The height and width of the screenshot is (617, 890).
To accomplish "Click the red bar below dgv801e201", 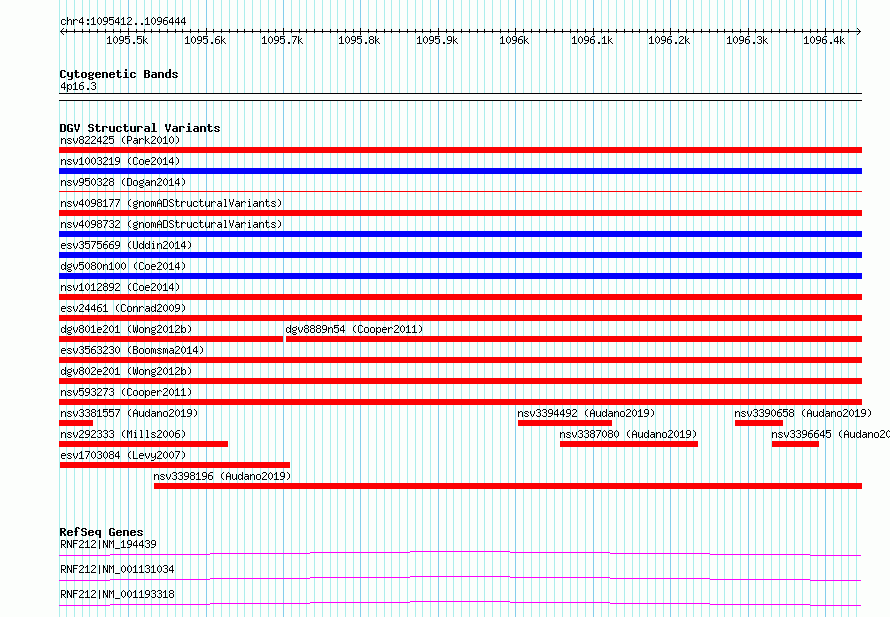I will (x=171, y=339).
